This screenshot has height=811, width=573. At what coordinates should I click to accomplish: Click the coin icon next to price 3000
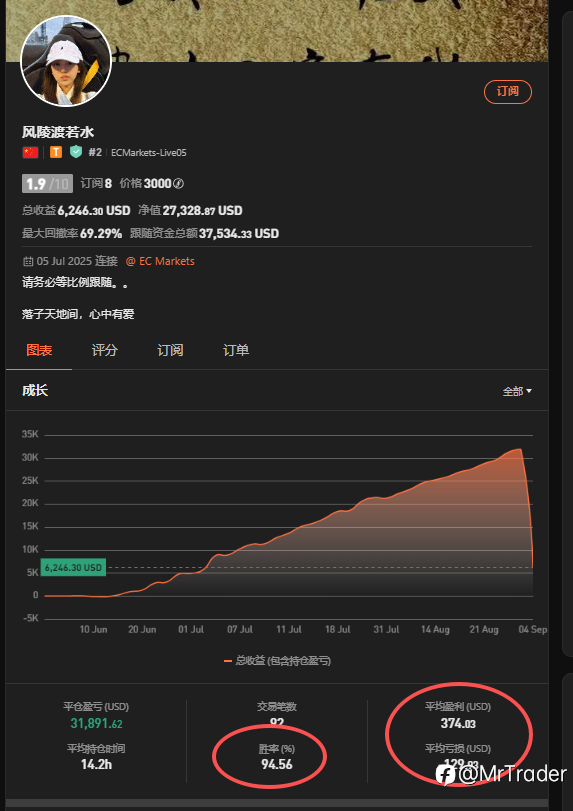pyautogui.click(x=178, y=184)
